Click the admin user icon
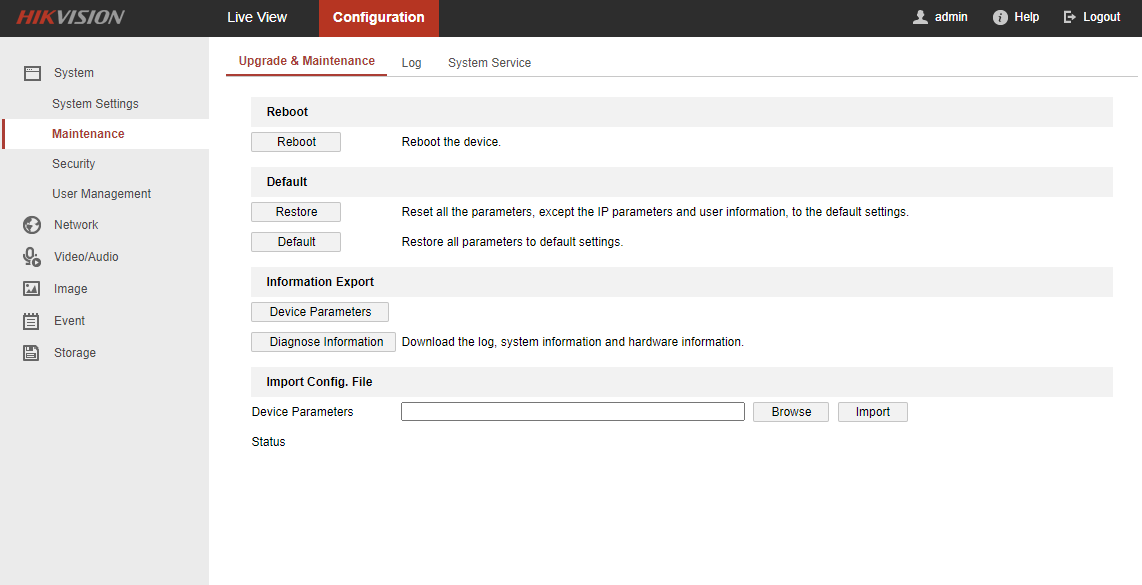This screenshot has height=585, width=1142. tap(920, 17)
